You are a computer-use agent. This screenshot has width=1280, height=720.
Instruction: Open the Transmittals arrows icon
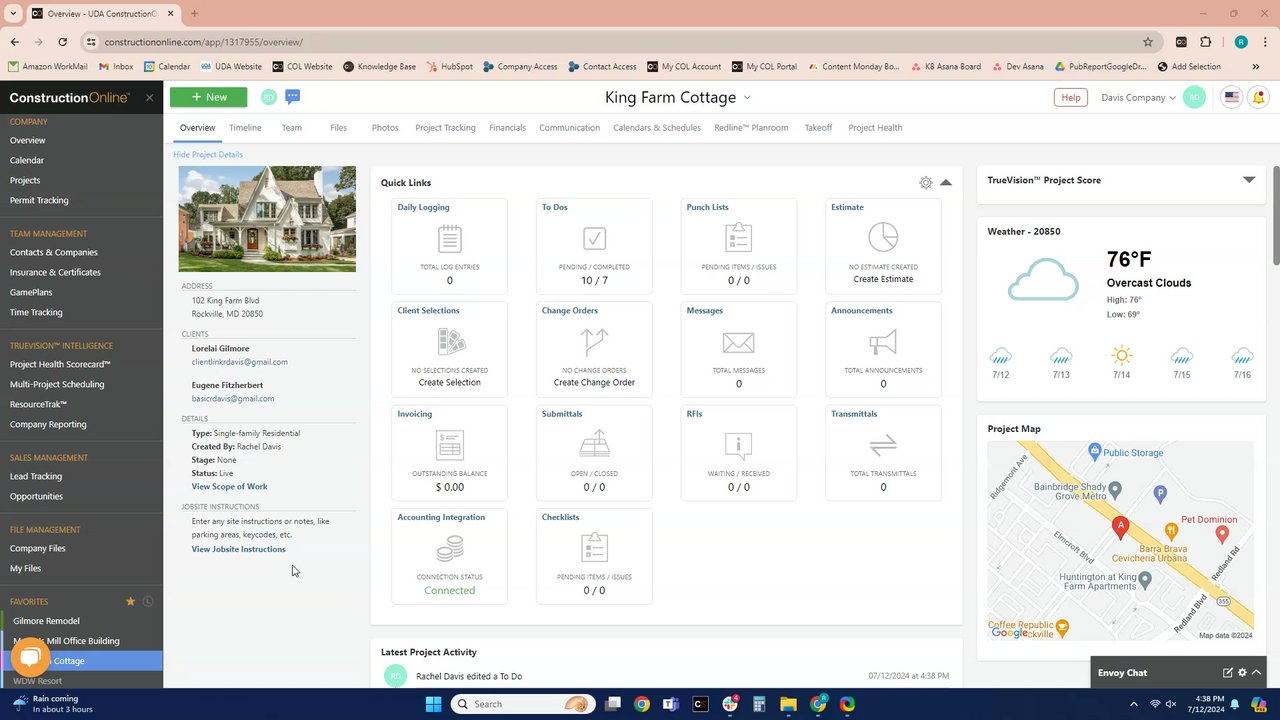(x=883, y=445)
